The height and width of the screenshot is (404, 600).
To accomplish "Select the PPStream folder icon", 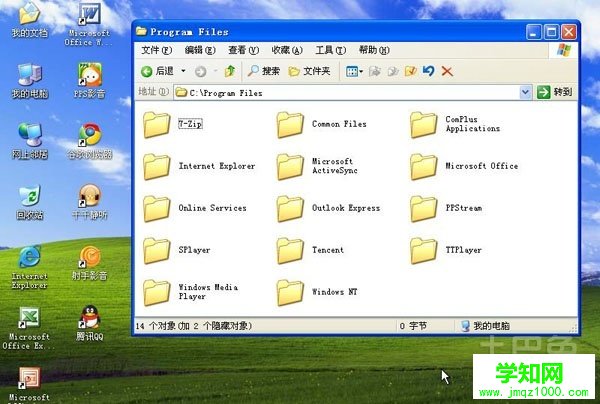I will 423,209.
